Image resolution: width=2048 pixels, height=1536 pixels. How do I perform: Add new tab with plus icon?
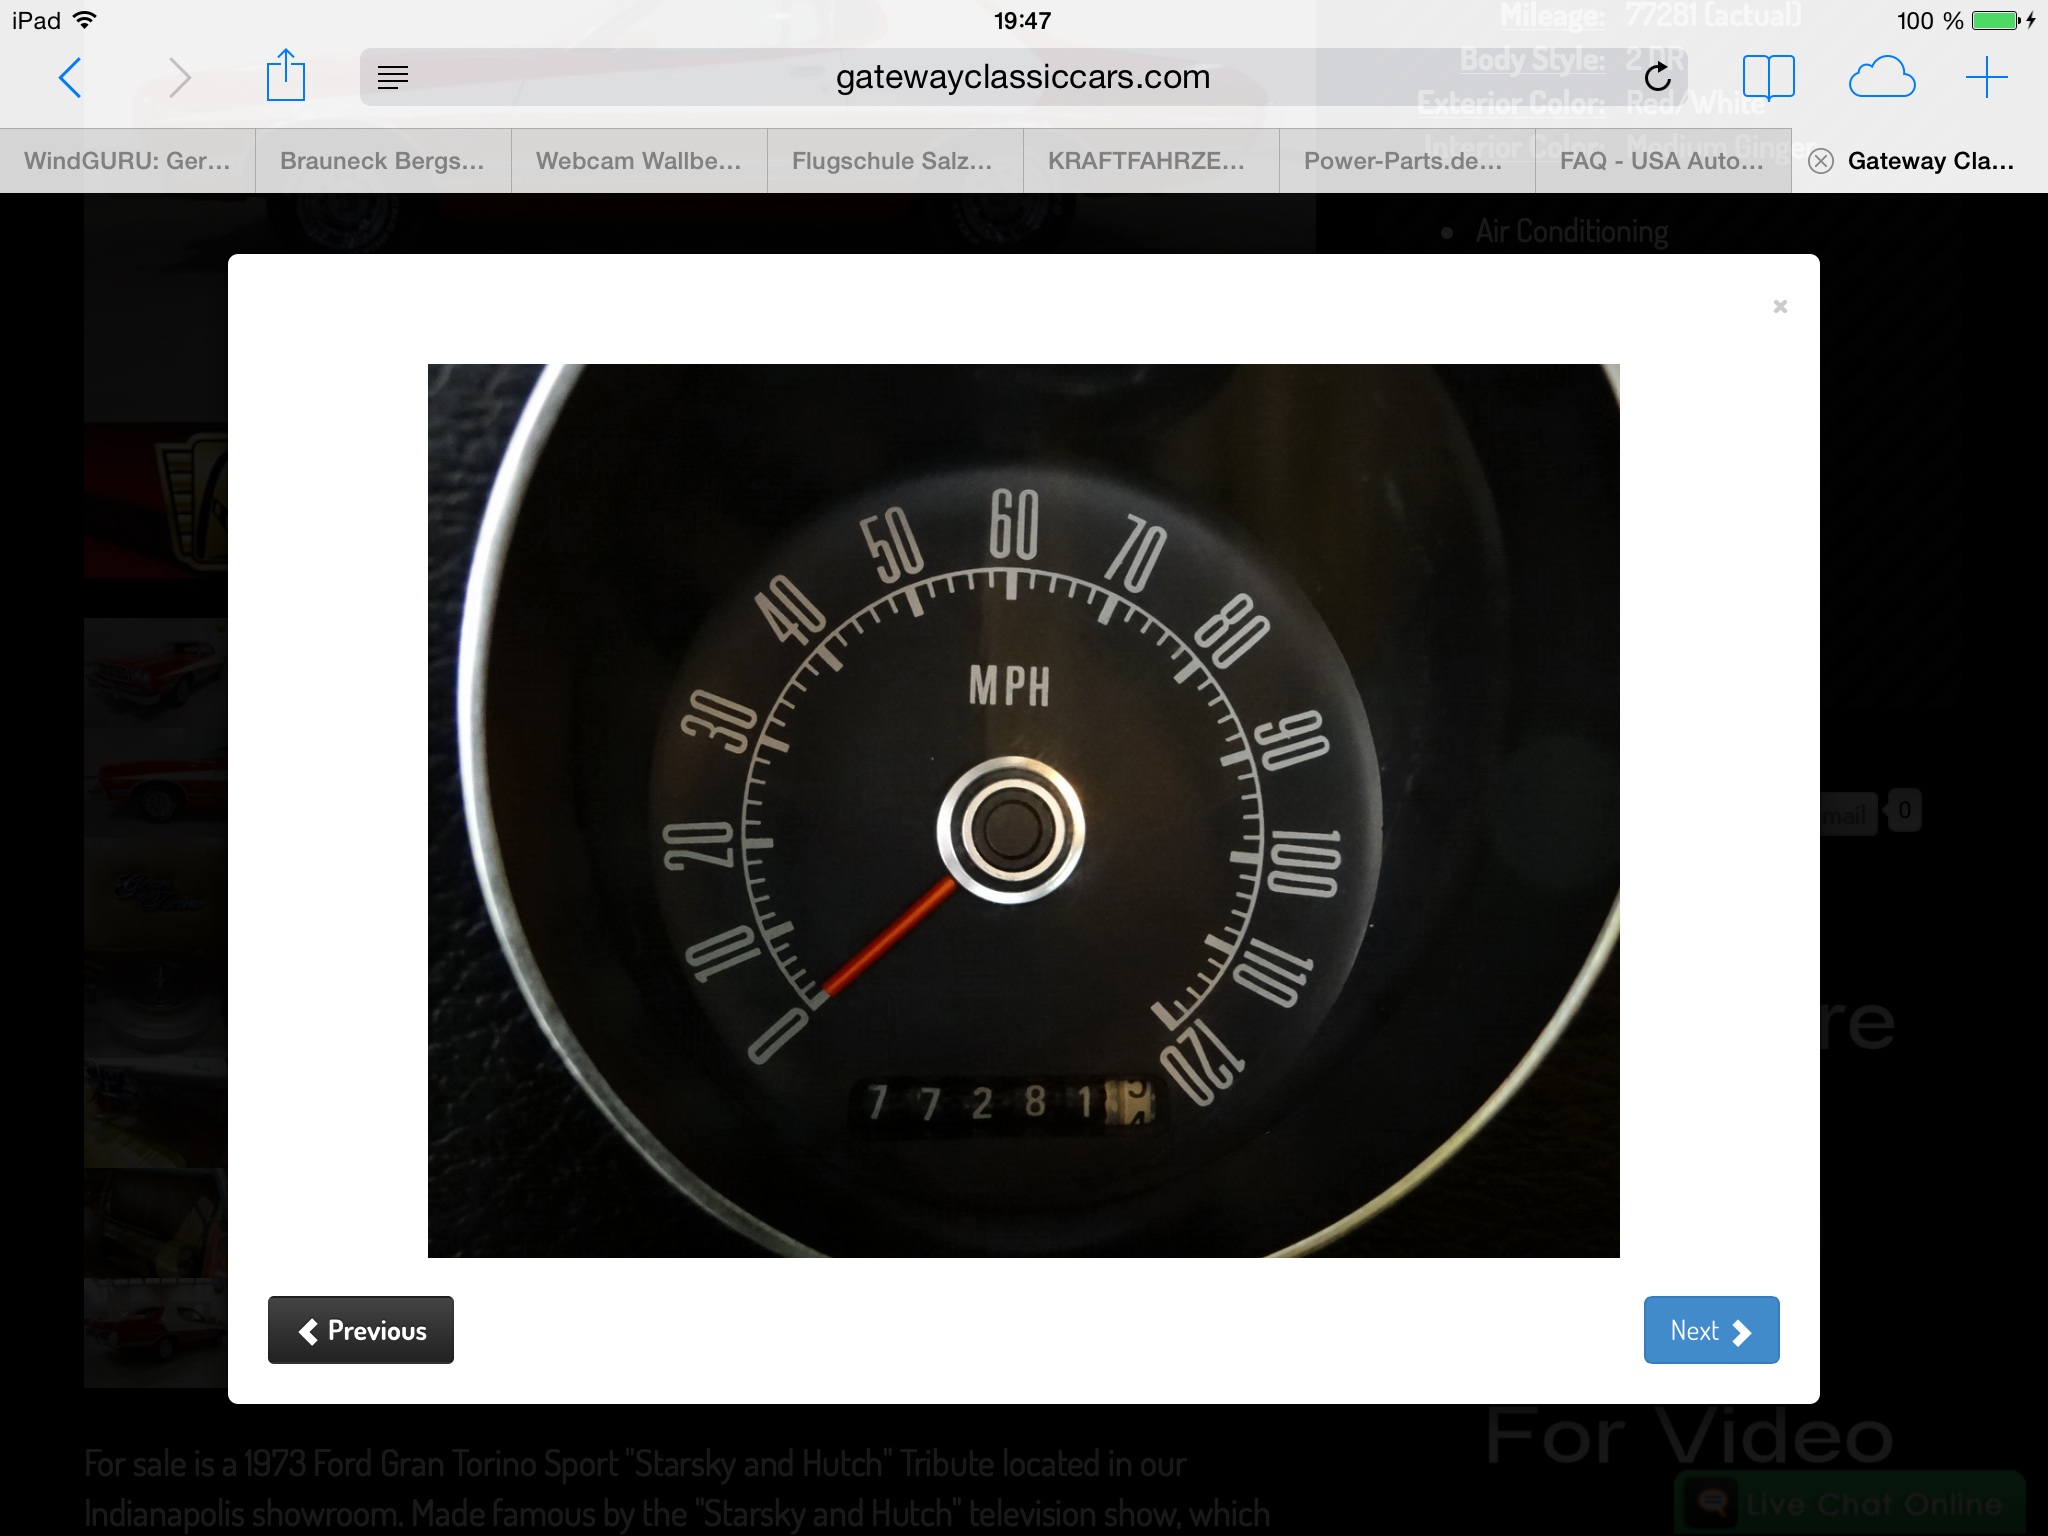click(1986, 77)
